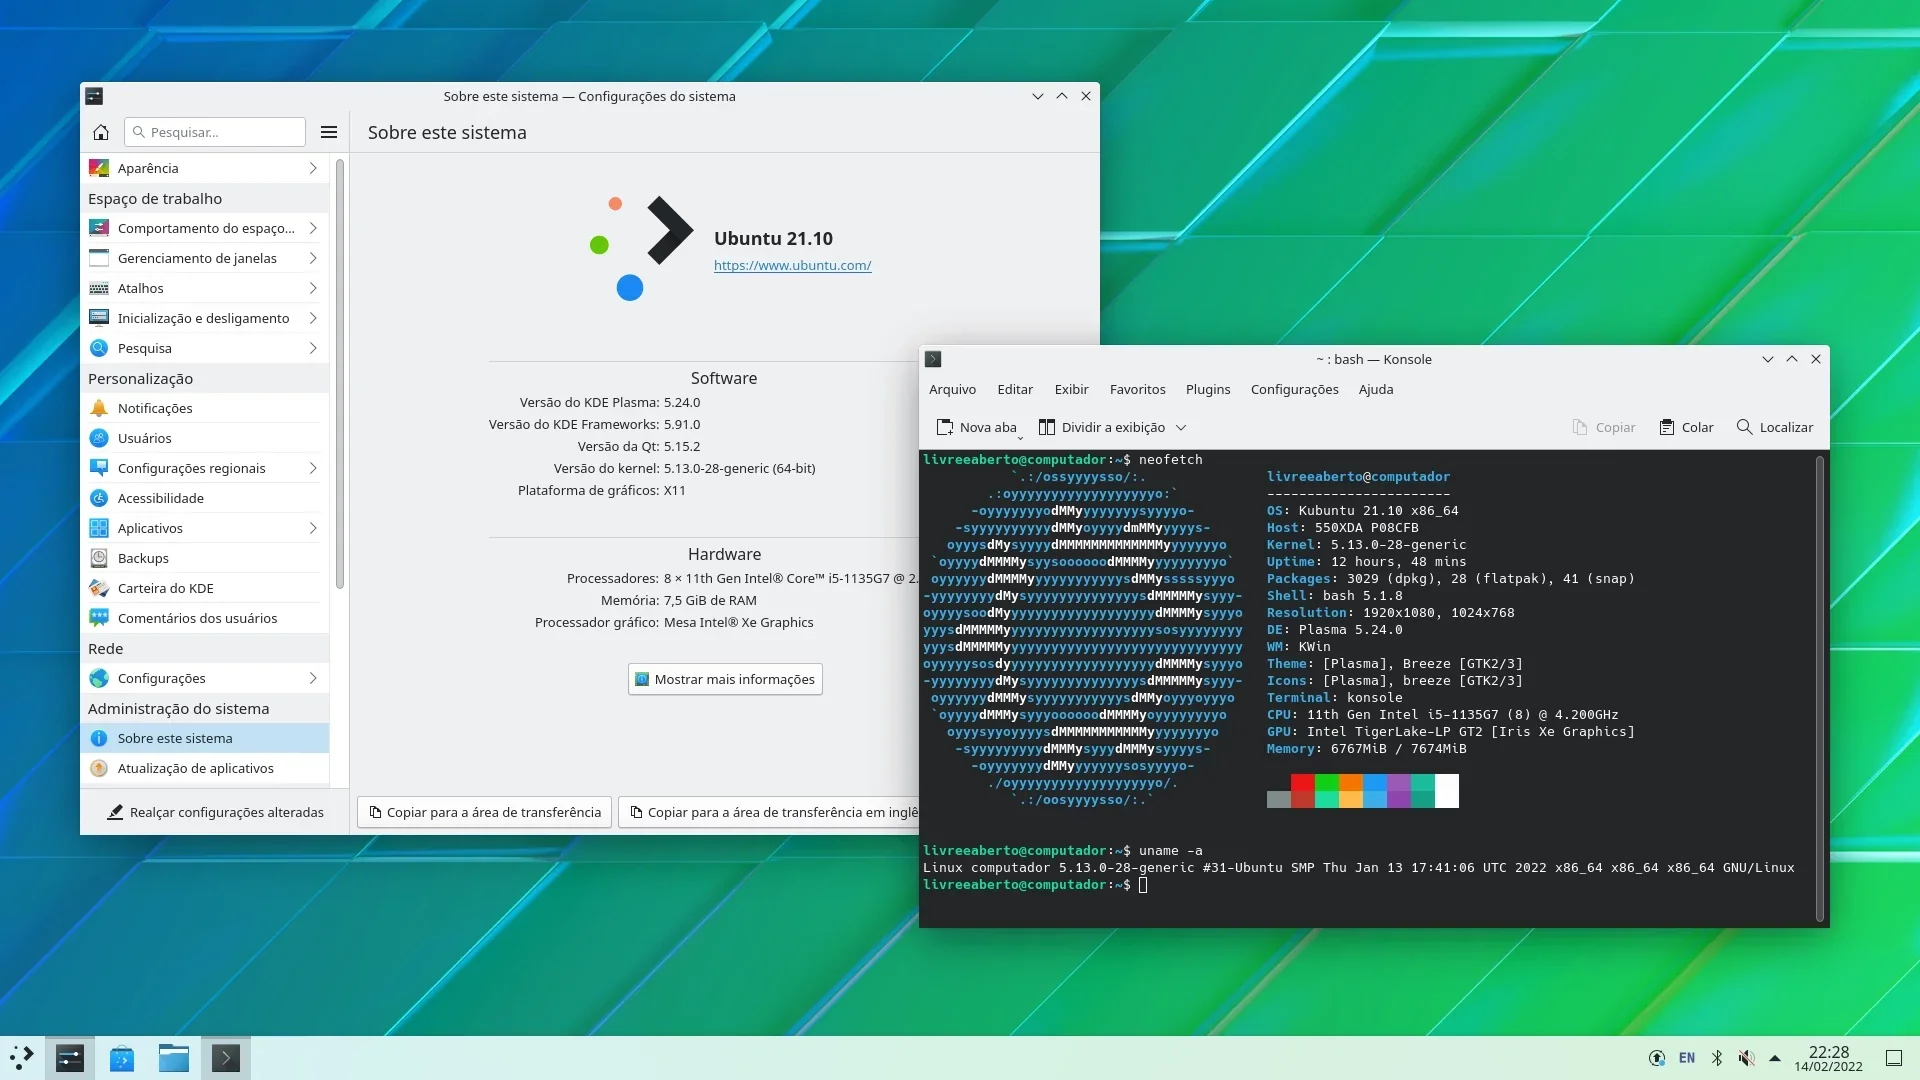Screen dimensions: 1920x1080
Task: Click the Backups icon
Action: (x=99, y=558)
